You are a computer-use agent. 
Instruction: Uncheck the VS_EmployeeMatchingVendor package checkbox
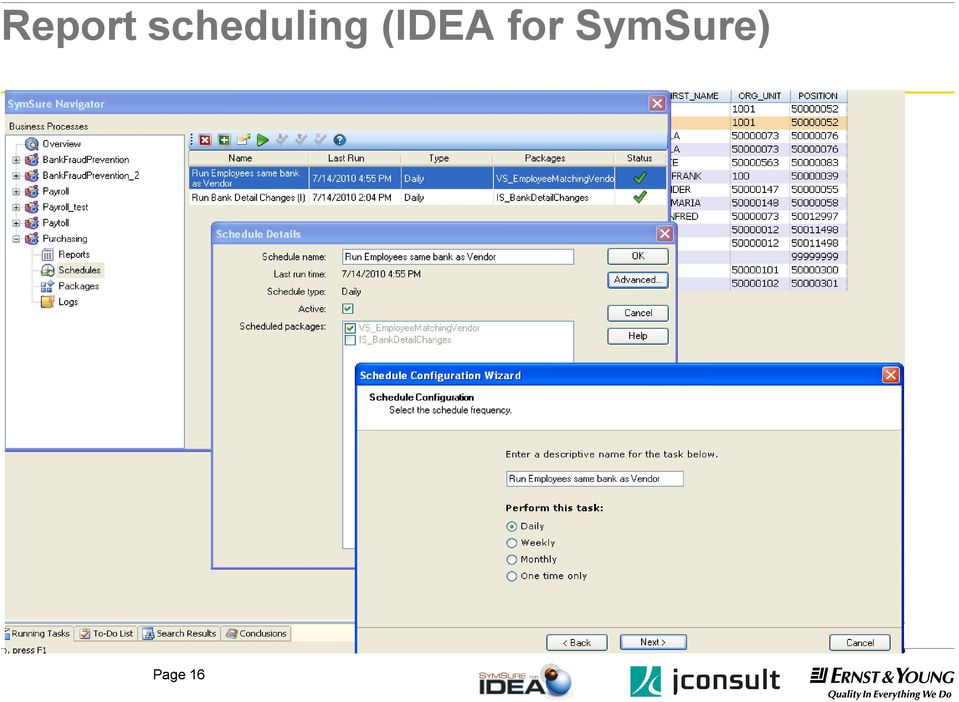350,328
